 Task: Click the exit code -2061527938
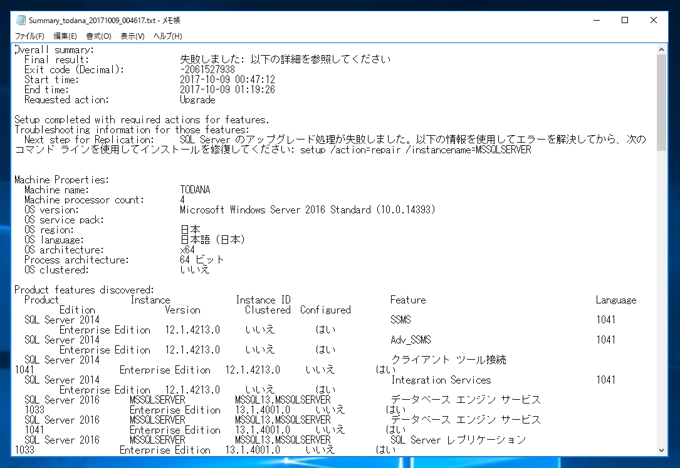207,69
